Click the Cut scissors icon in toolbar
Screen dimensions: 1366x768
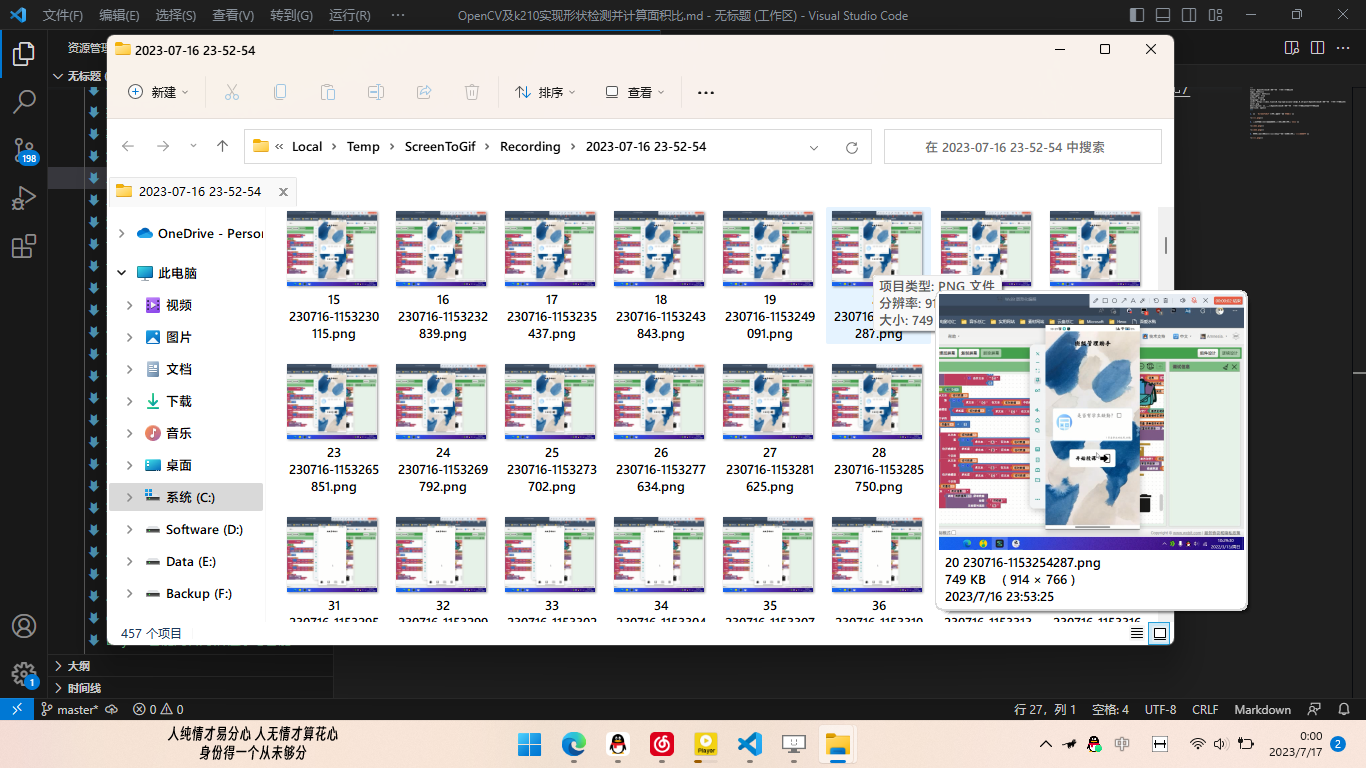tap(232, 92)
